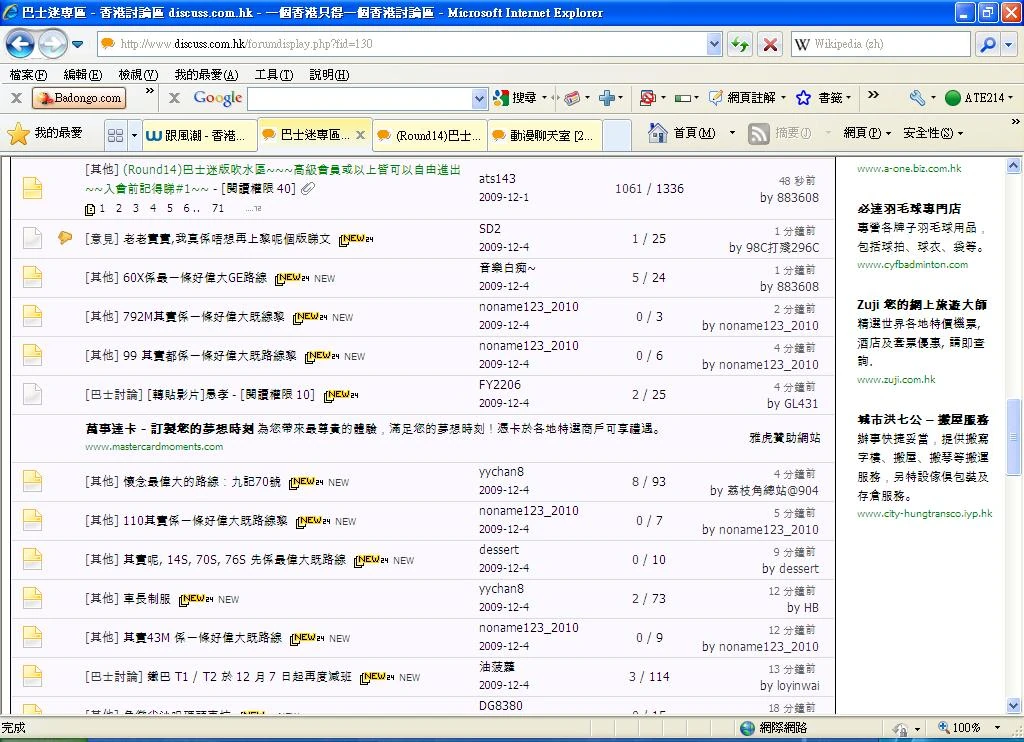This screenshot has width=1024, height=742.
Task: Click the blue plus icon on Google toolbar
Action: [607, 98]
